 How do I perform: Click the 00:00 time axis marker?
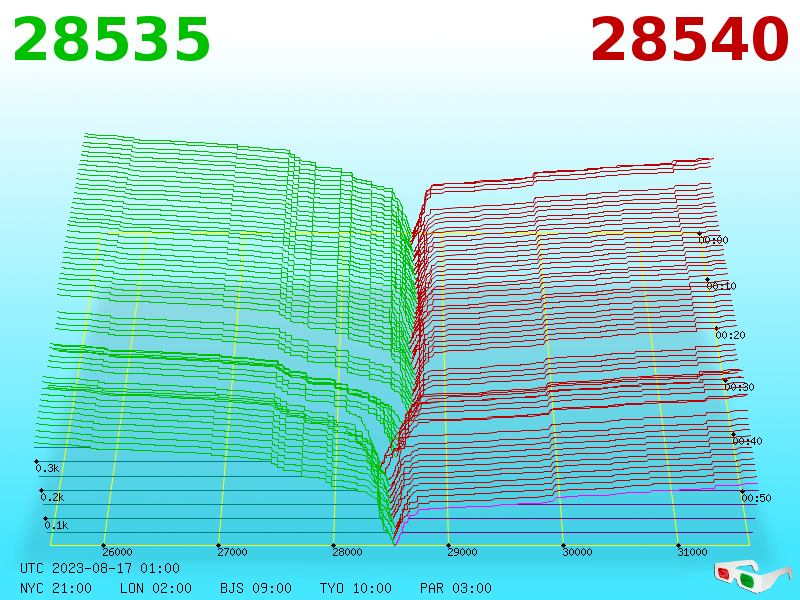pos(713,240)
